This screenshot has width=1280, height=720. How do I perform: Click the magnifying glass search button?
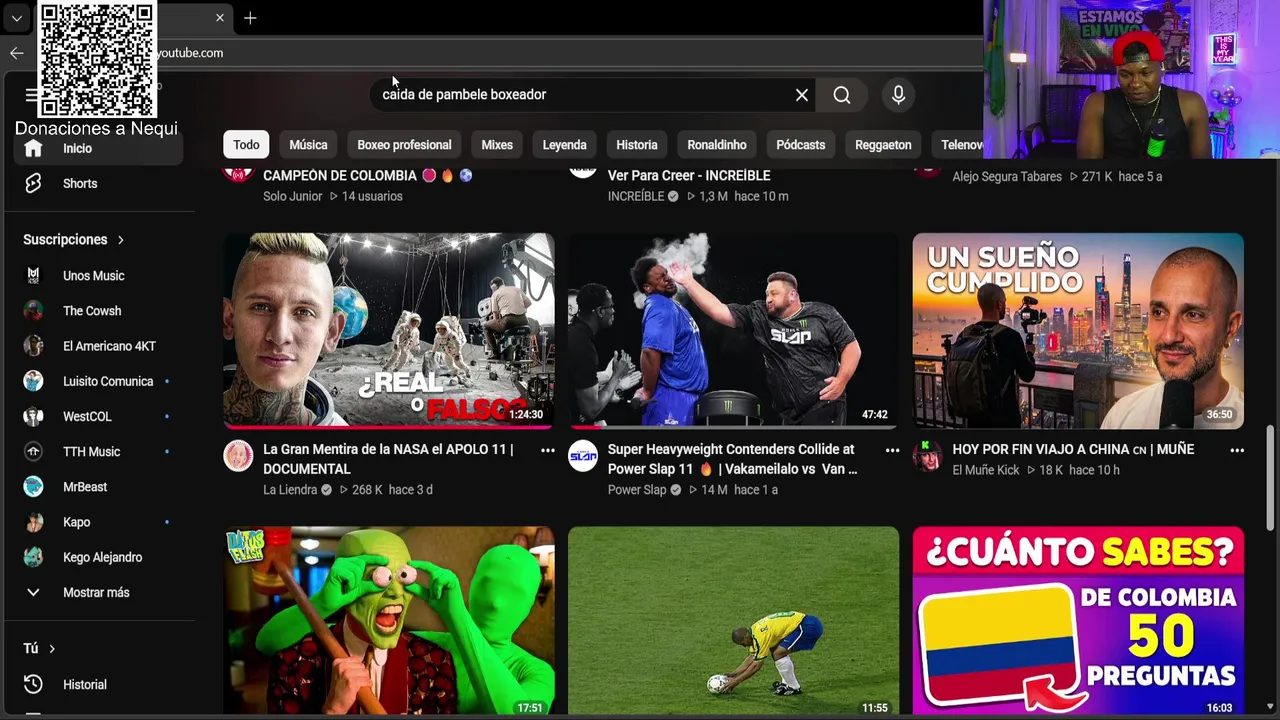coord(842,95)
